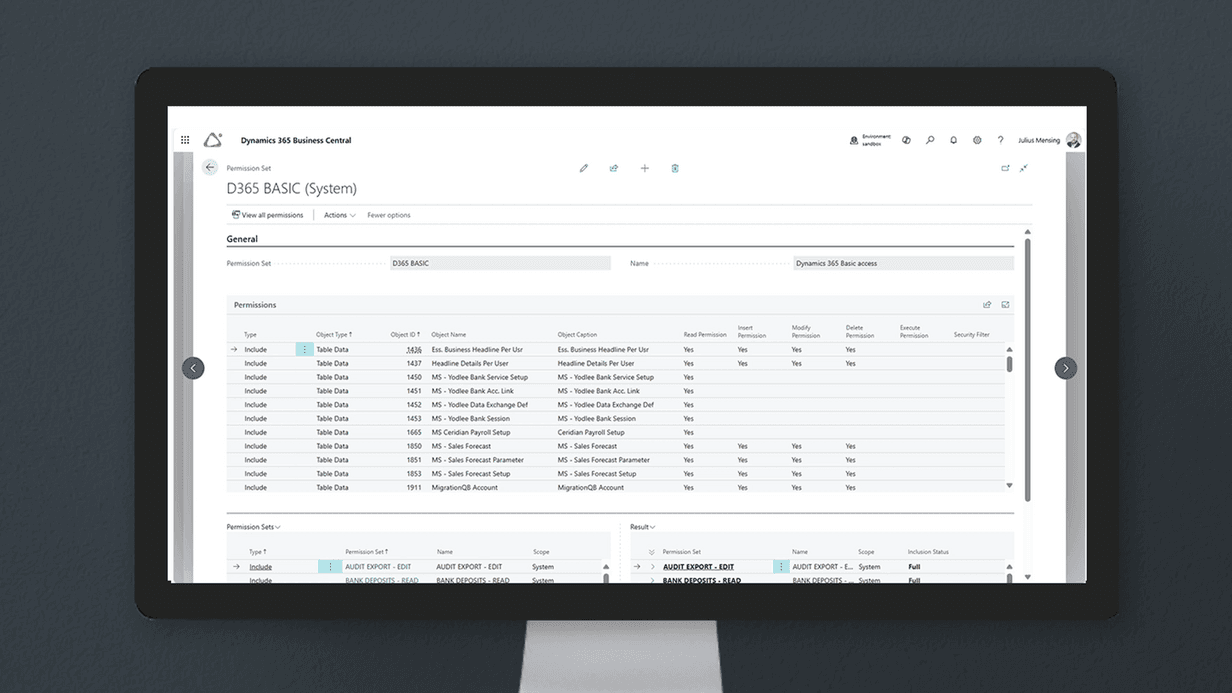Screen dimensions: 1232x693
Task: Click the share icon in page header
Action: coord(614,168)
